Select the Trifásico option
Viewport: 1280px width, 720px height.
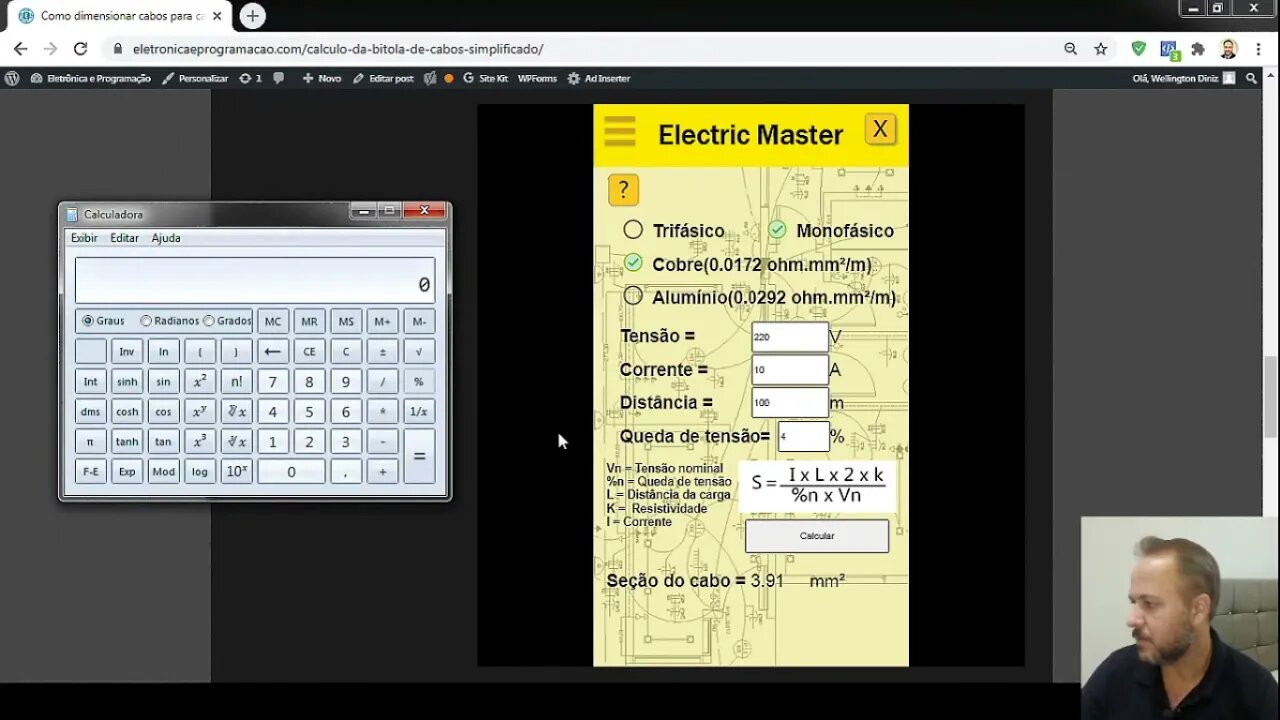633,230
